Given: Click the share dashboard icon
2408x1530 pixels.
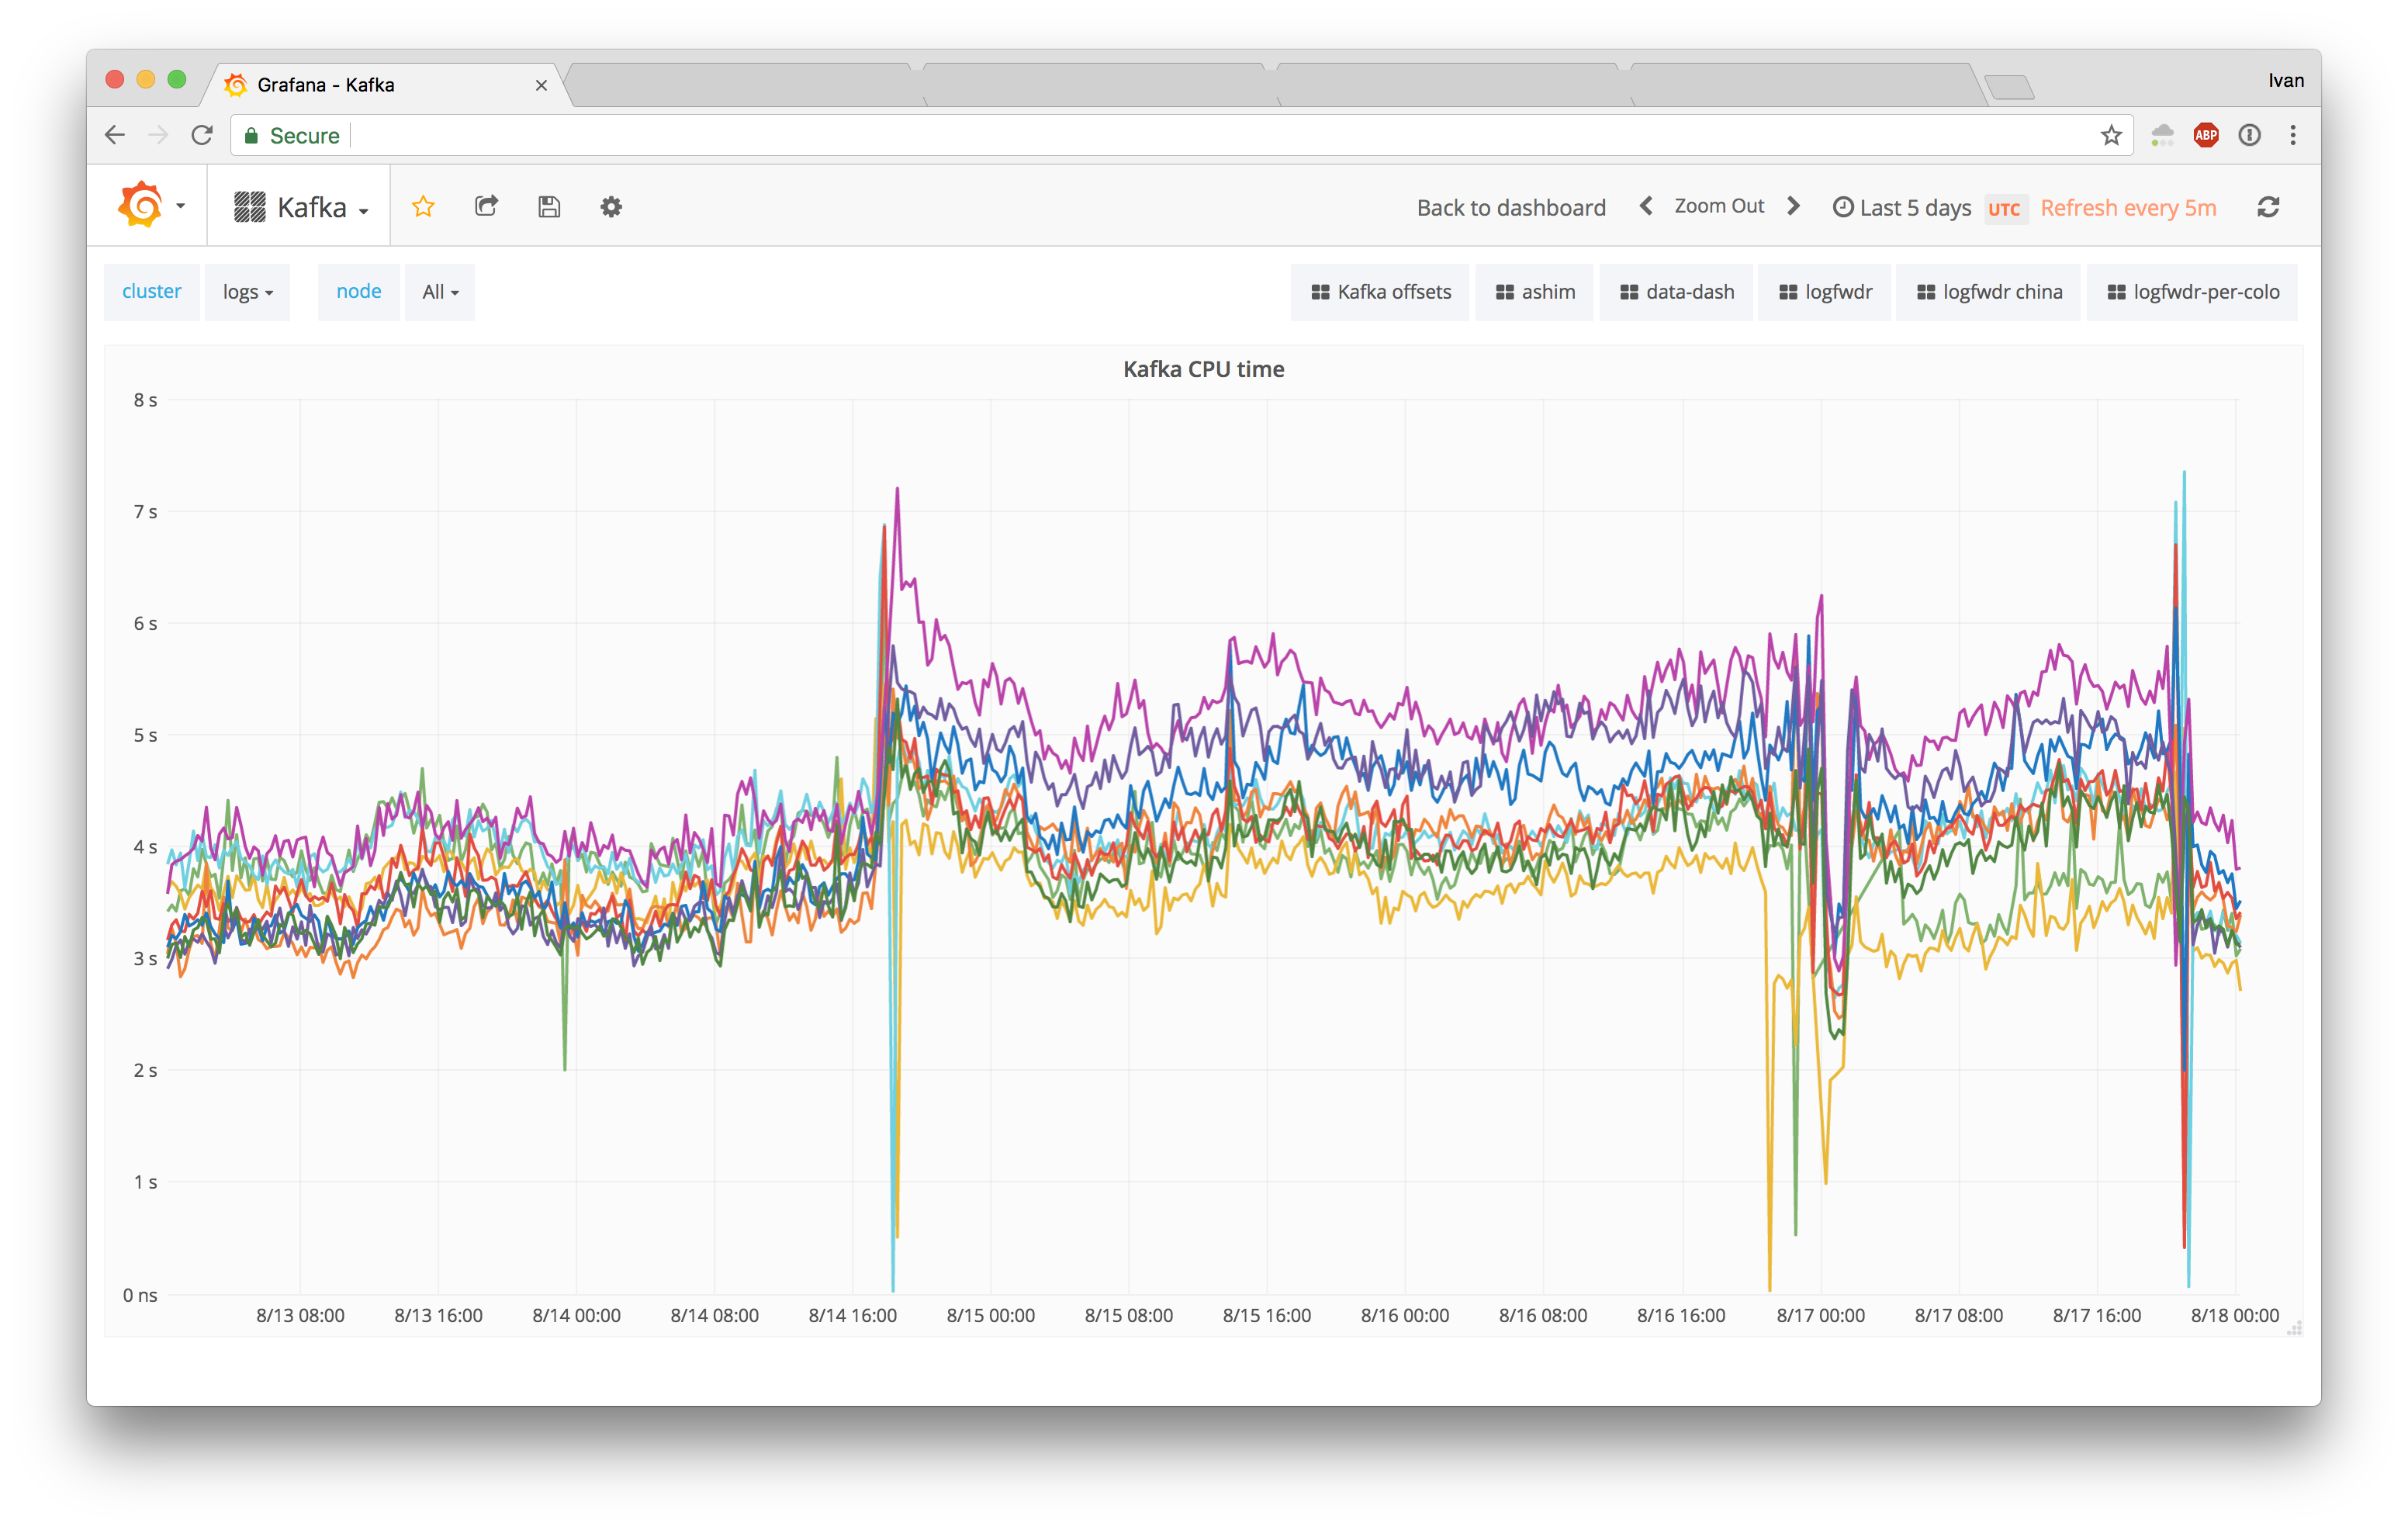Looking at the screenshot, I should click(x=486, y=207).
